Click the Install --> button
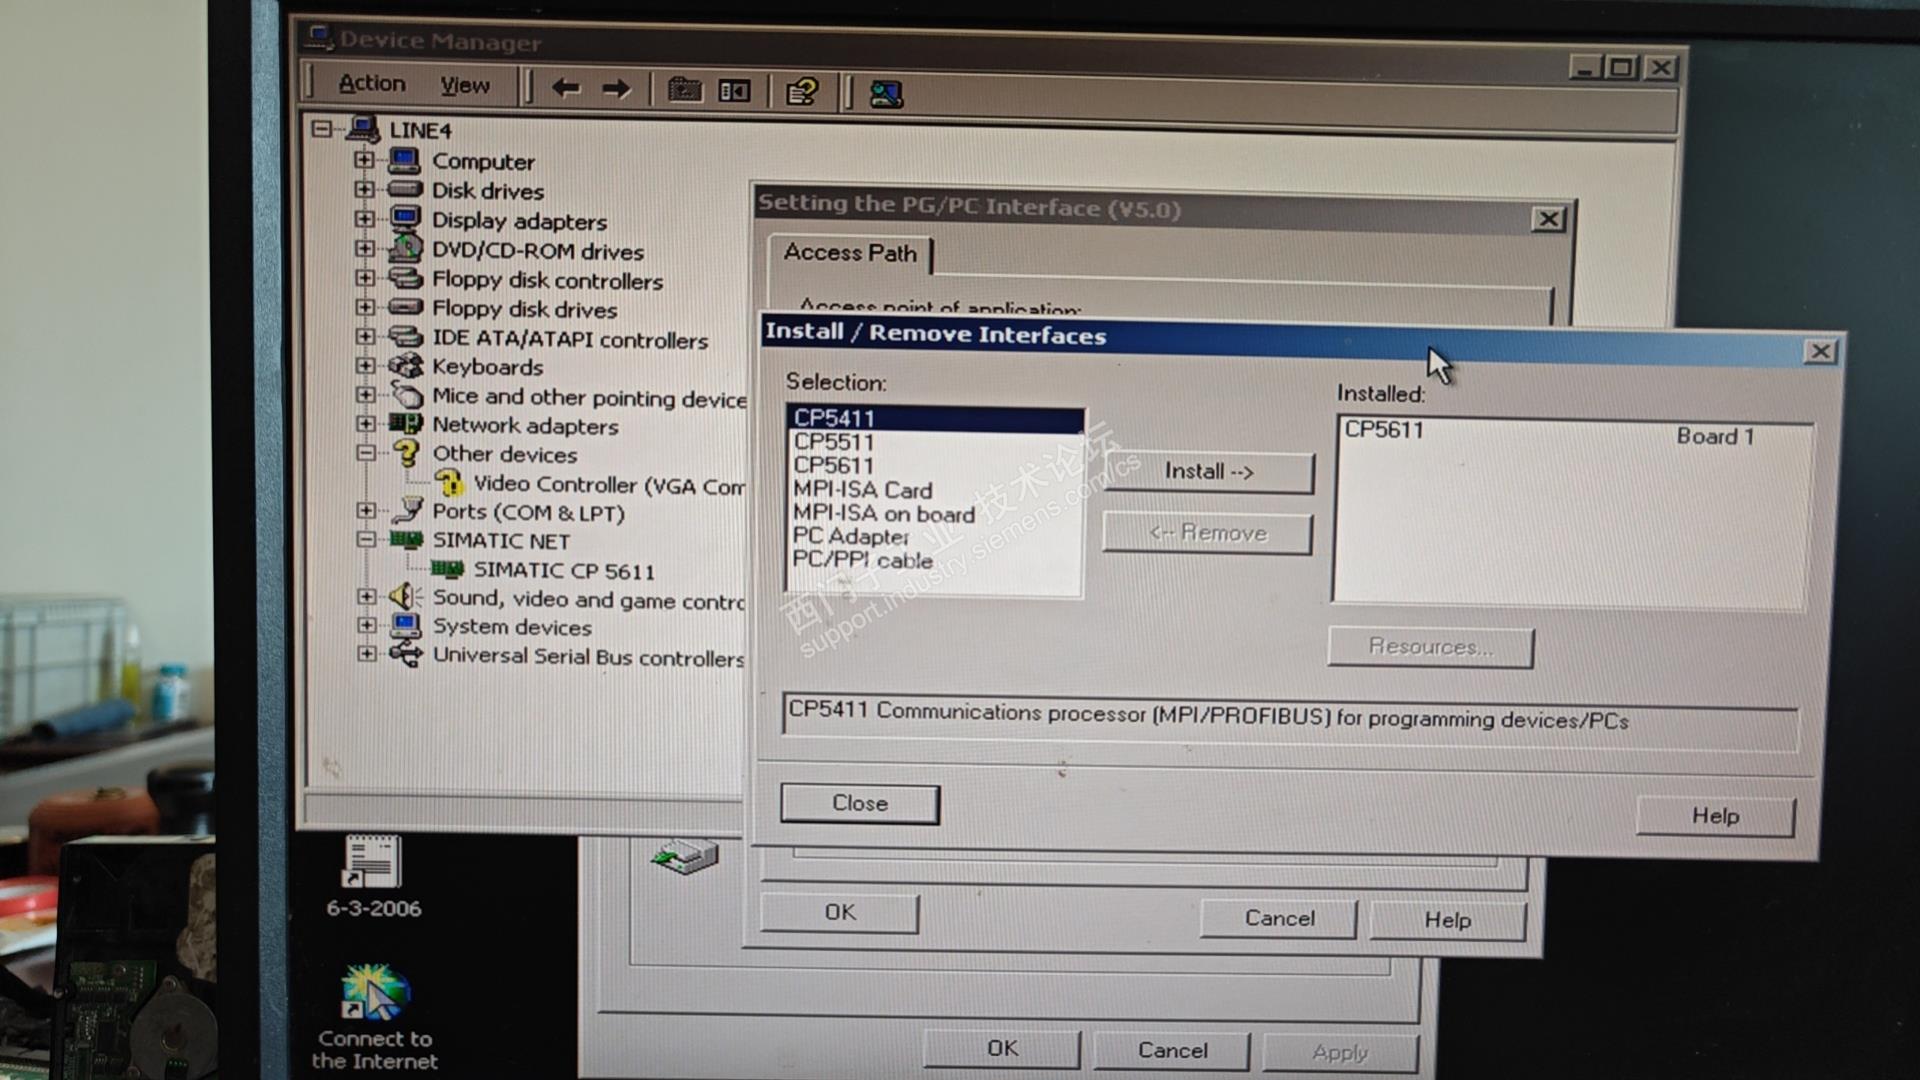Viewport: 1920px width, 1080px height. pos(1207,472)
